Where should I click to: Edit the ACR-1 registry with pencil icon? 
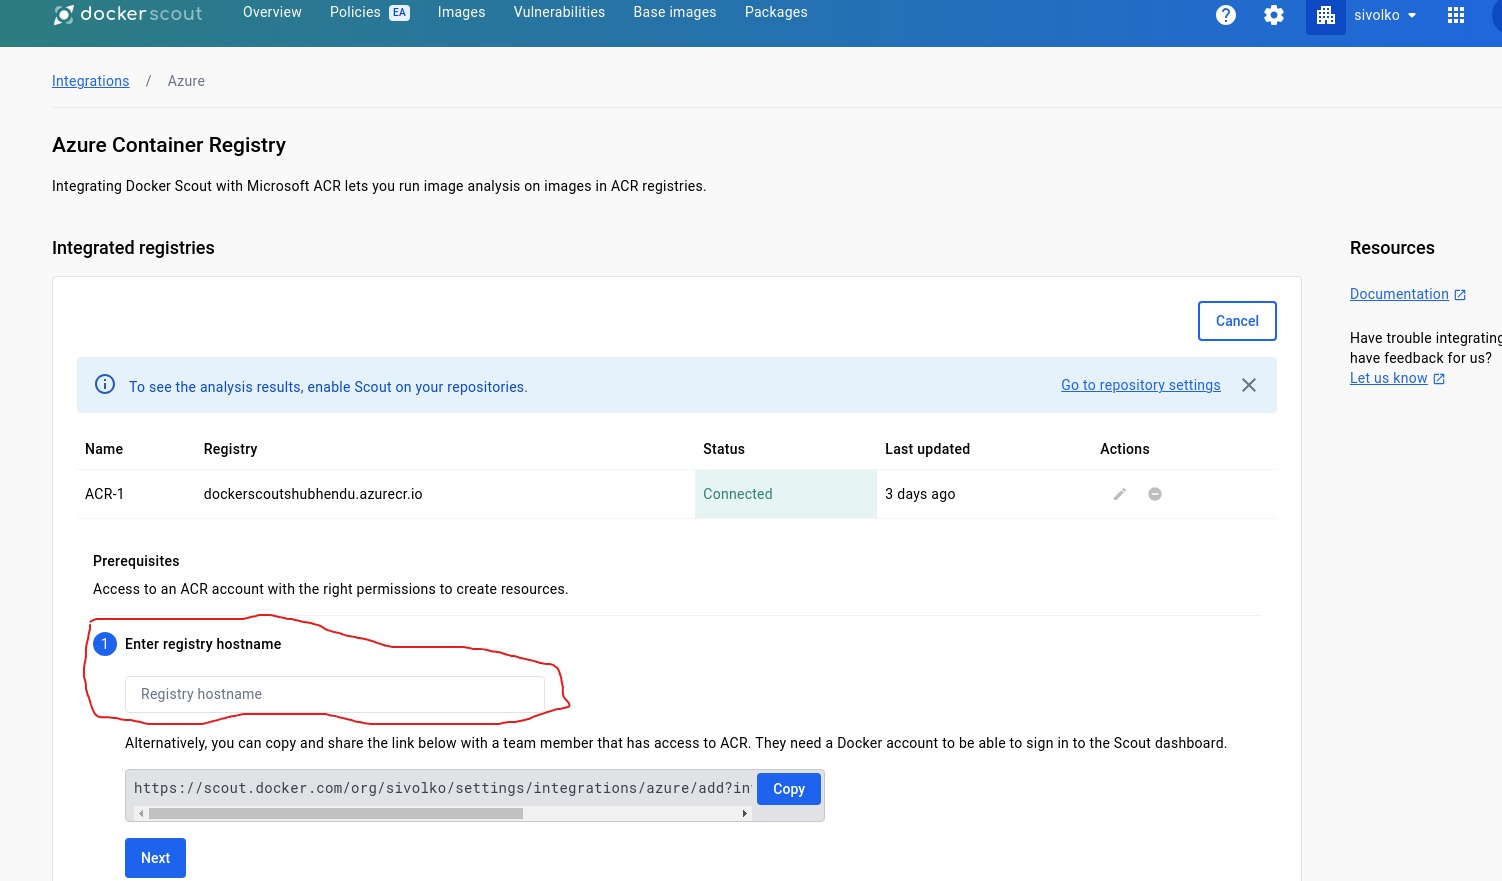pyautogui.click(x=1120, y=494)
